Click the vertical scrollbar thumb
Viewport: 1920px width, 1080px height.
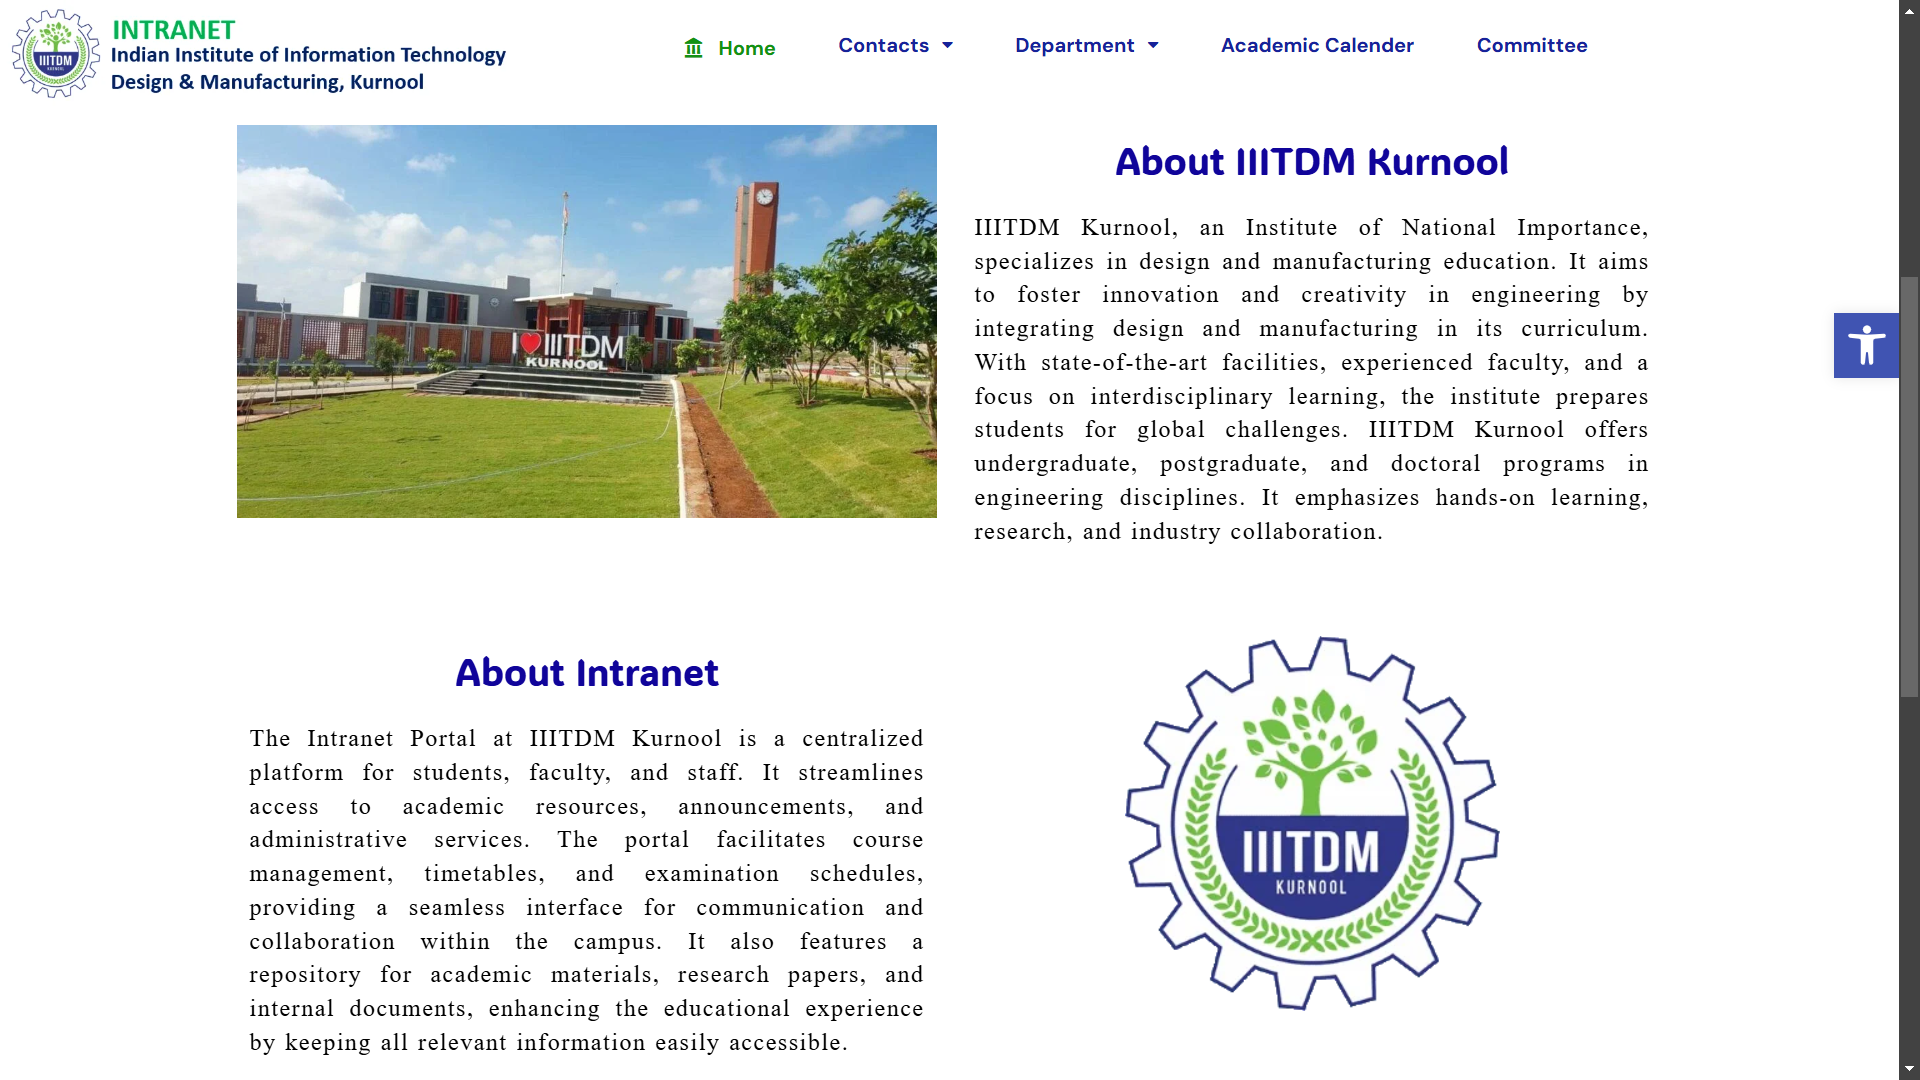(1909, 485)
